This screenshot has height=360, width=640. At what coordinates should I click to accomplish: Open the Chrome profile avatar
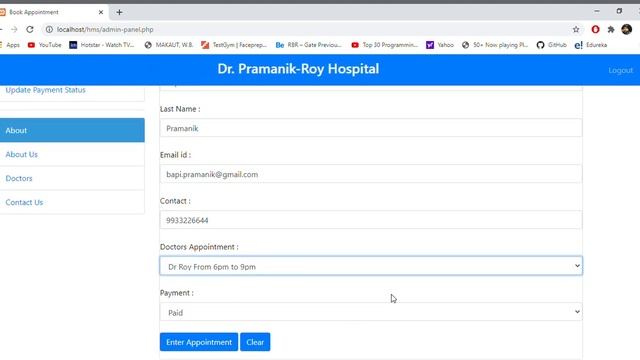click(627, 29)
